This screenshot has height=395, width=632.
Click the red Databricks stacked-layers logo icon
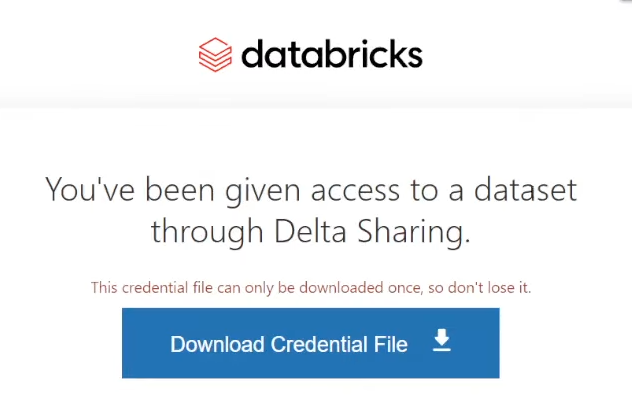pos(215,55)
